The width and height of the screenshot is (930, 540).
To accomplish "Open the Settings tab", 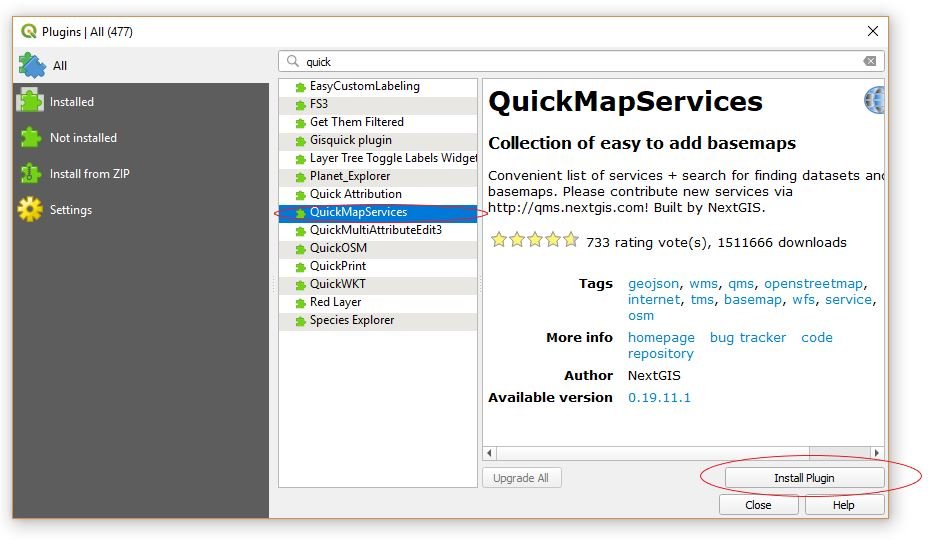I will pyautogui.click(x=141, y=209).
